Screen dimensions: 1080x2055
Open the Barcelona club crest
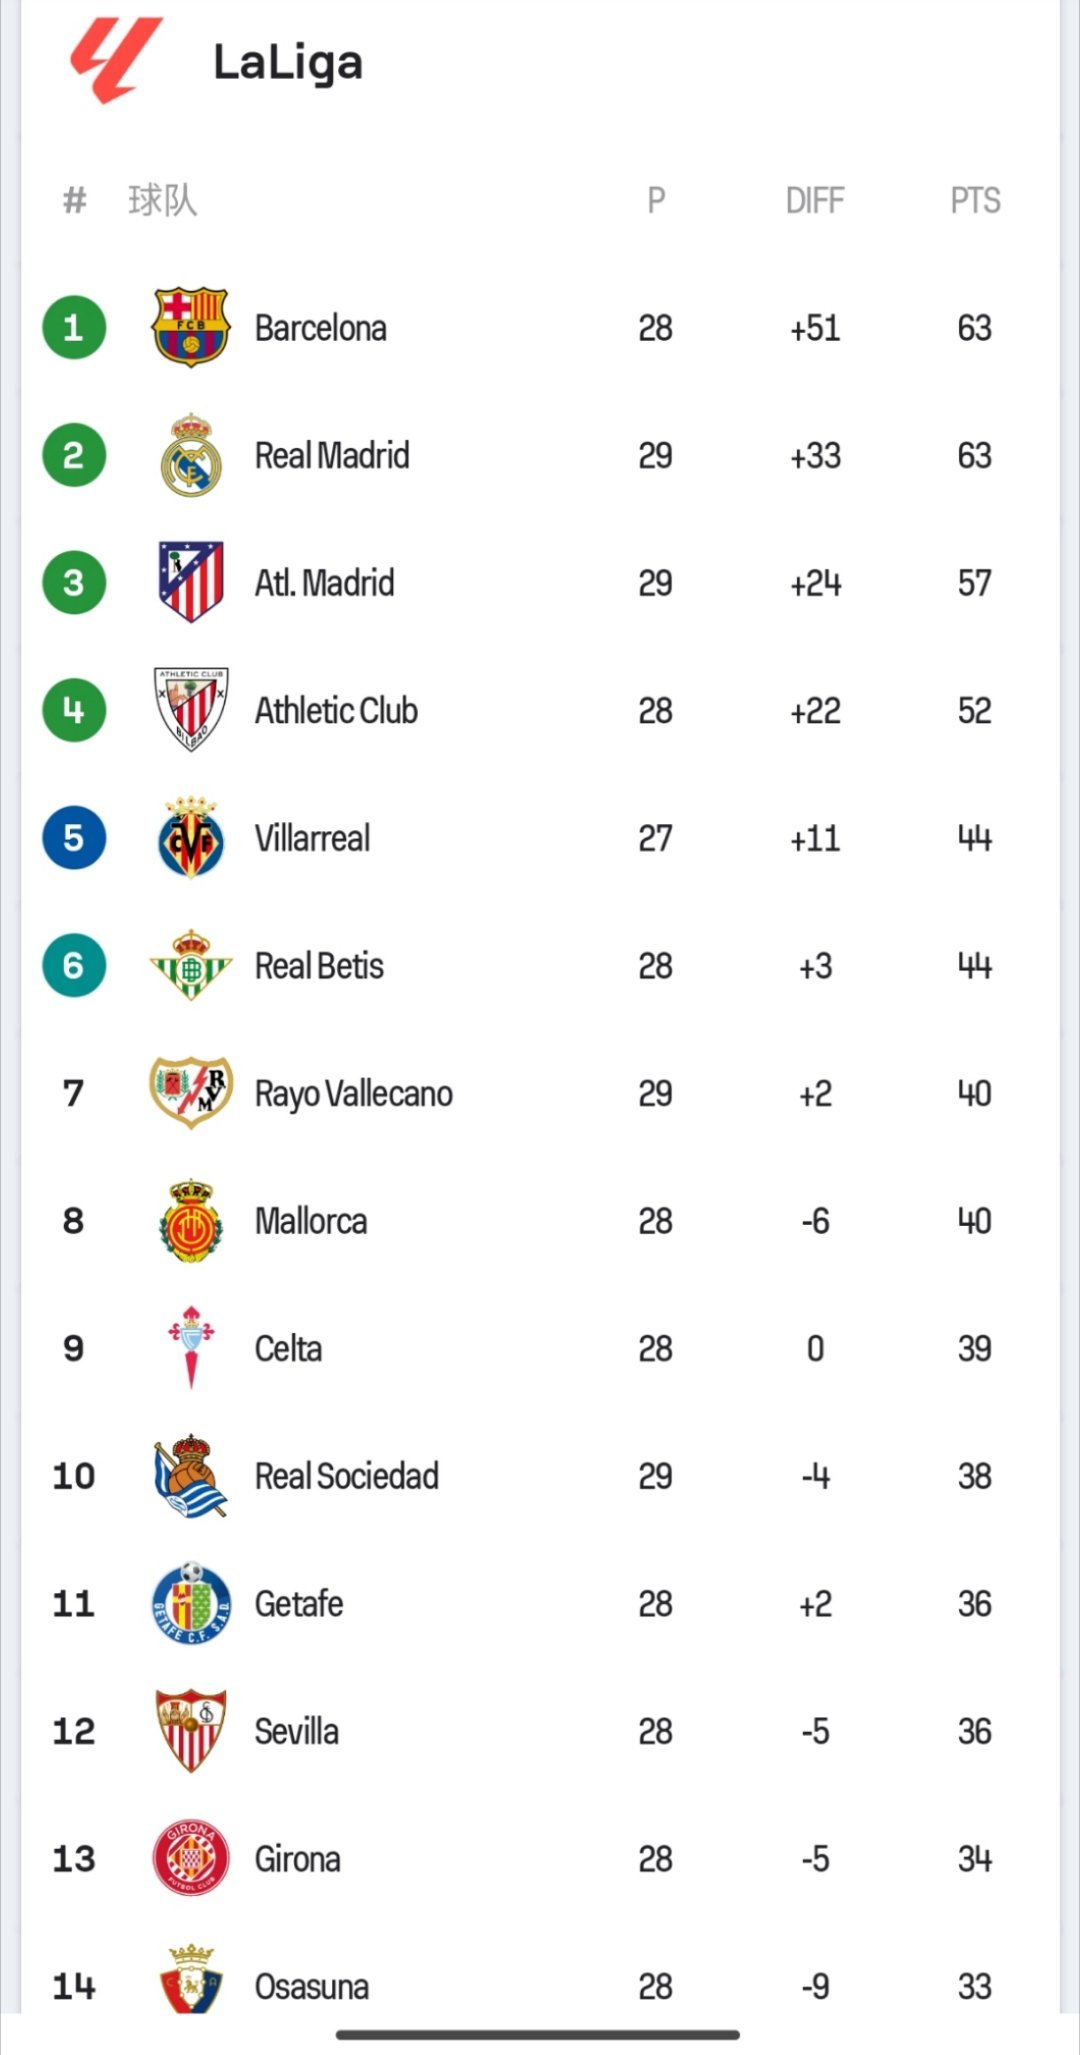190,327
